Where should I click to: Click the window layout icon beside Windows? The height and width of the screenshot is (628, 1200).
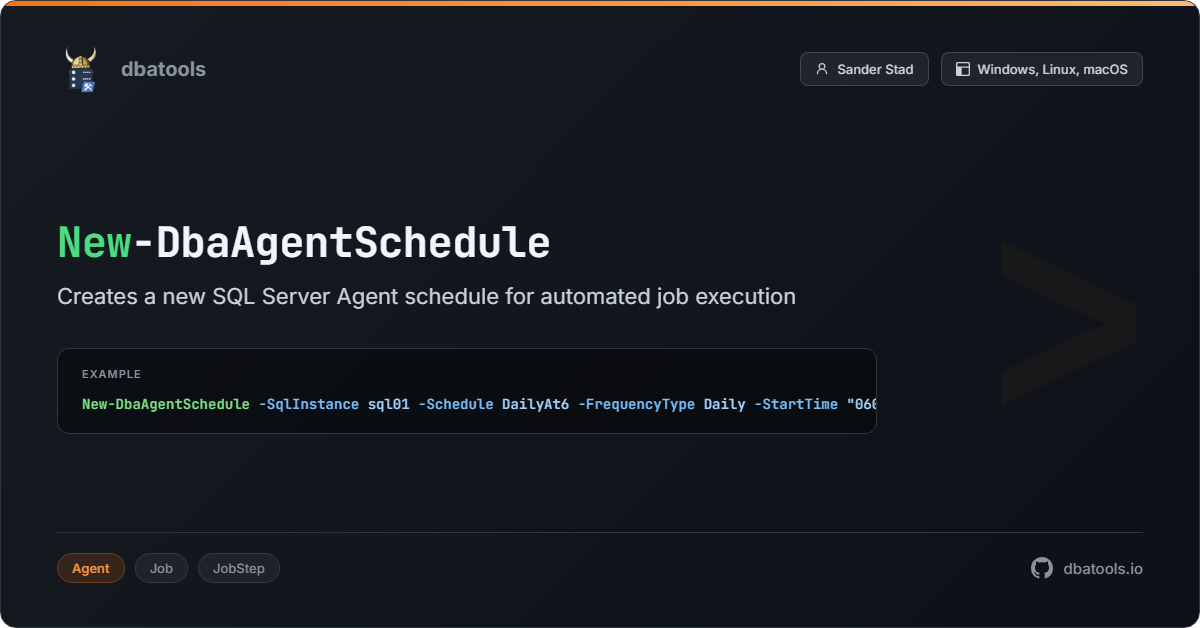[x=963, y=69]
